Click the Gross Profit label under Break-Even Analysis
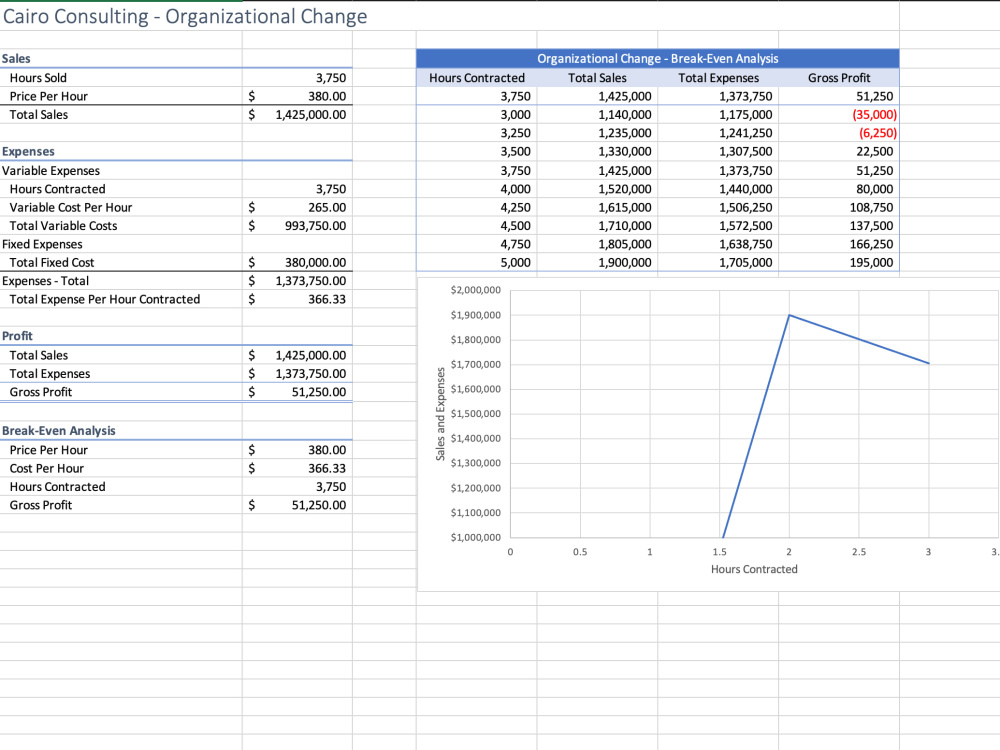Screen dimensions: 1000x750 (x=41, y=506)
